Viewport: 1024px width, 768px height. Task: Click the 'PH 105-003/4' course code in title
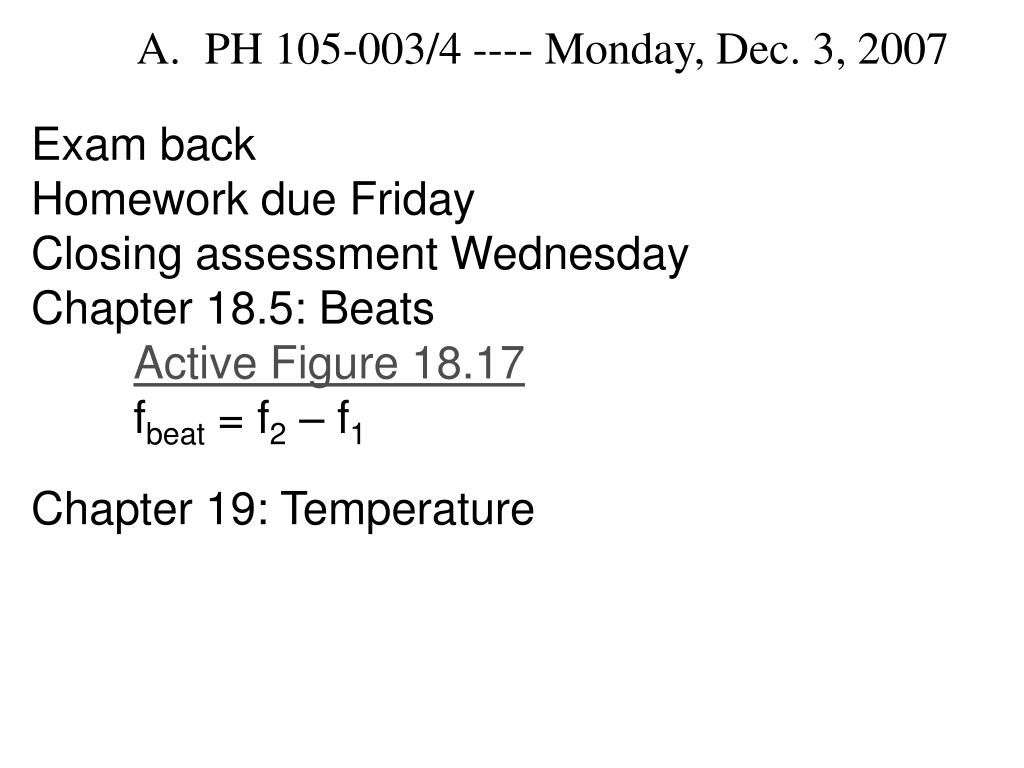click(332, 50)
